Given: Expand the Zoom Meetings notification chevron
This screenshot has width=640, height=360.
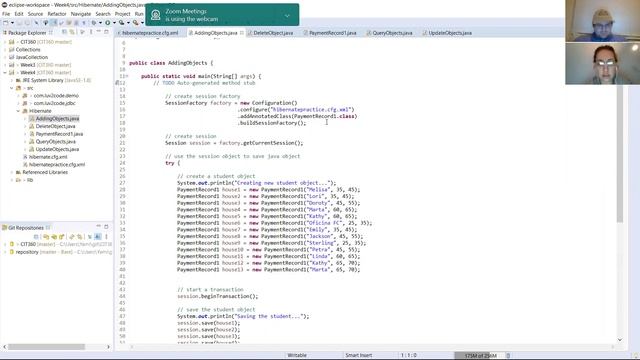Looking at the screenshot, I should [287, 16].
